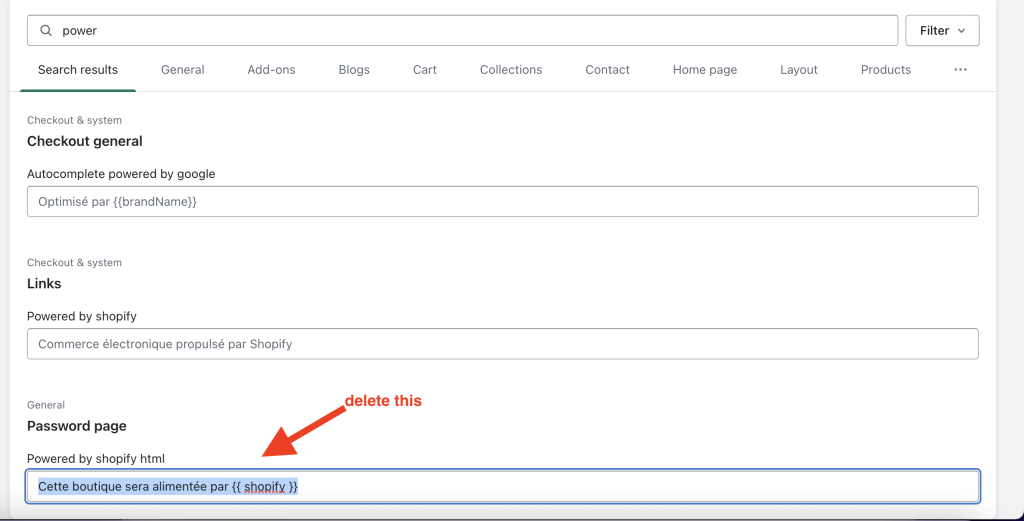Image resolution: width=1024 pixels, height=521 pixels.
Task: Open the Add-ons tab
Action: coord(271,70)
